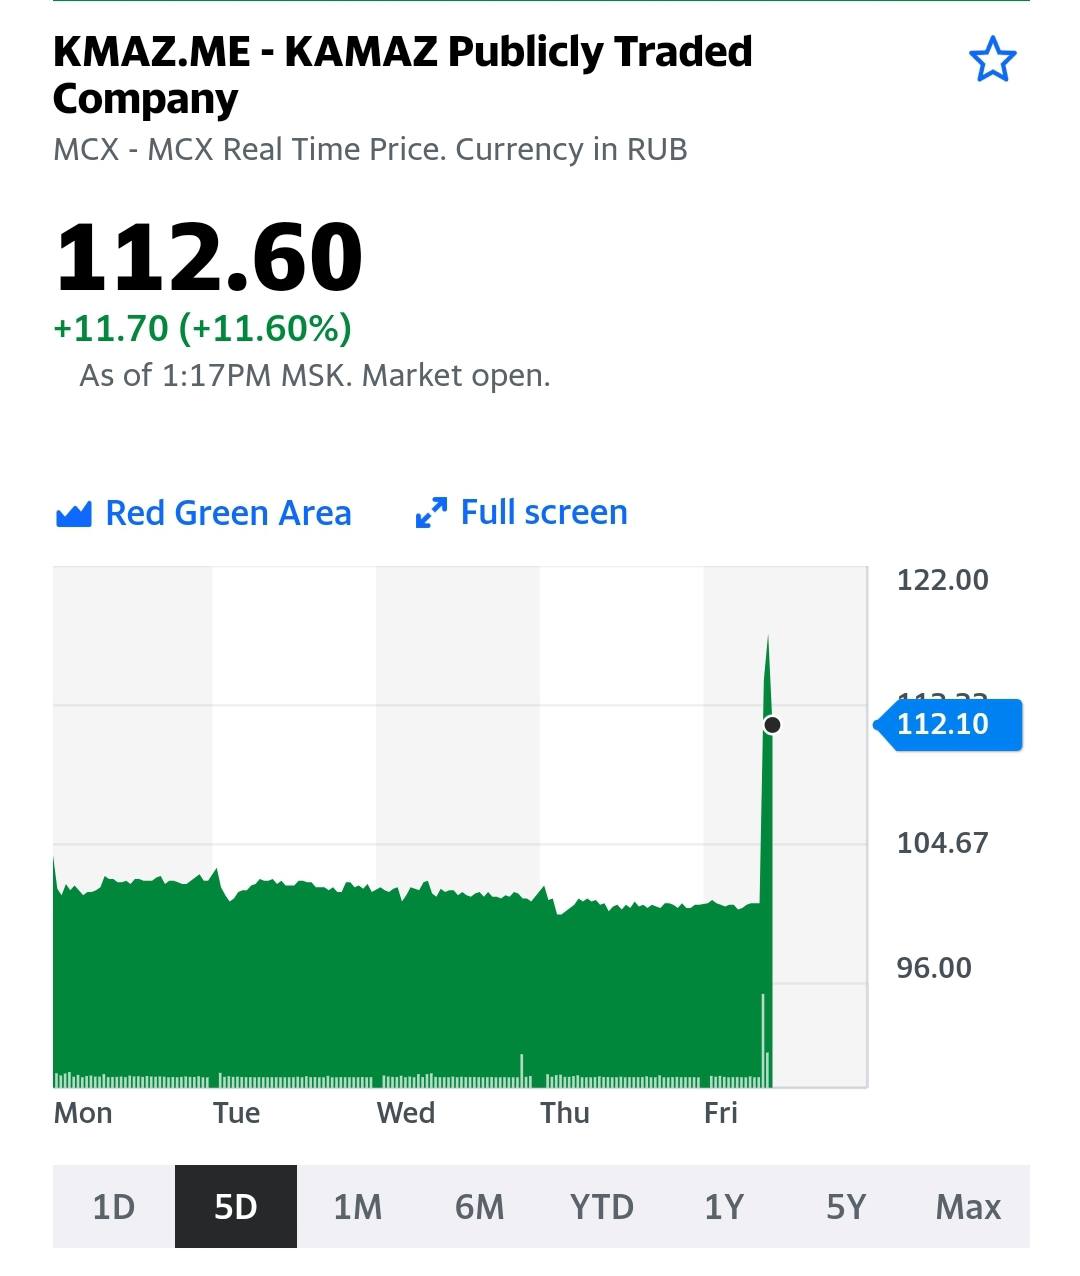
Task: View the 5Y price history
Action: (x=845, y=1207)
